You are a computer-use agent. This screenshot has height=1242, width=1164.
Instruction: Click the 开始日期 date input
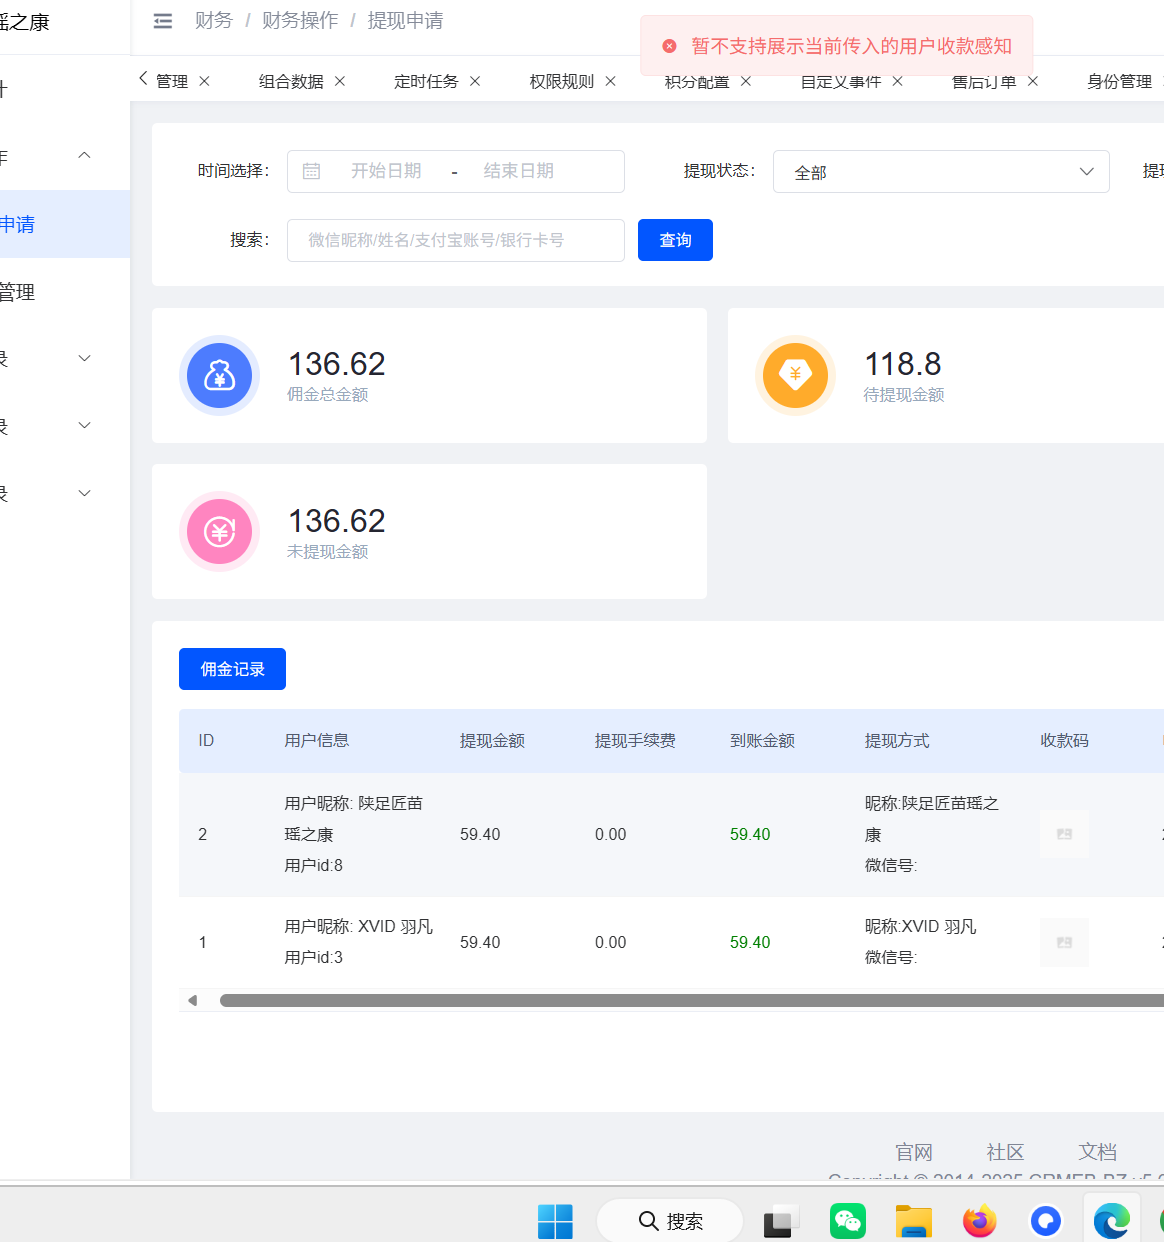click(x=386, y=171)
